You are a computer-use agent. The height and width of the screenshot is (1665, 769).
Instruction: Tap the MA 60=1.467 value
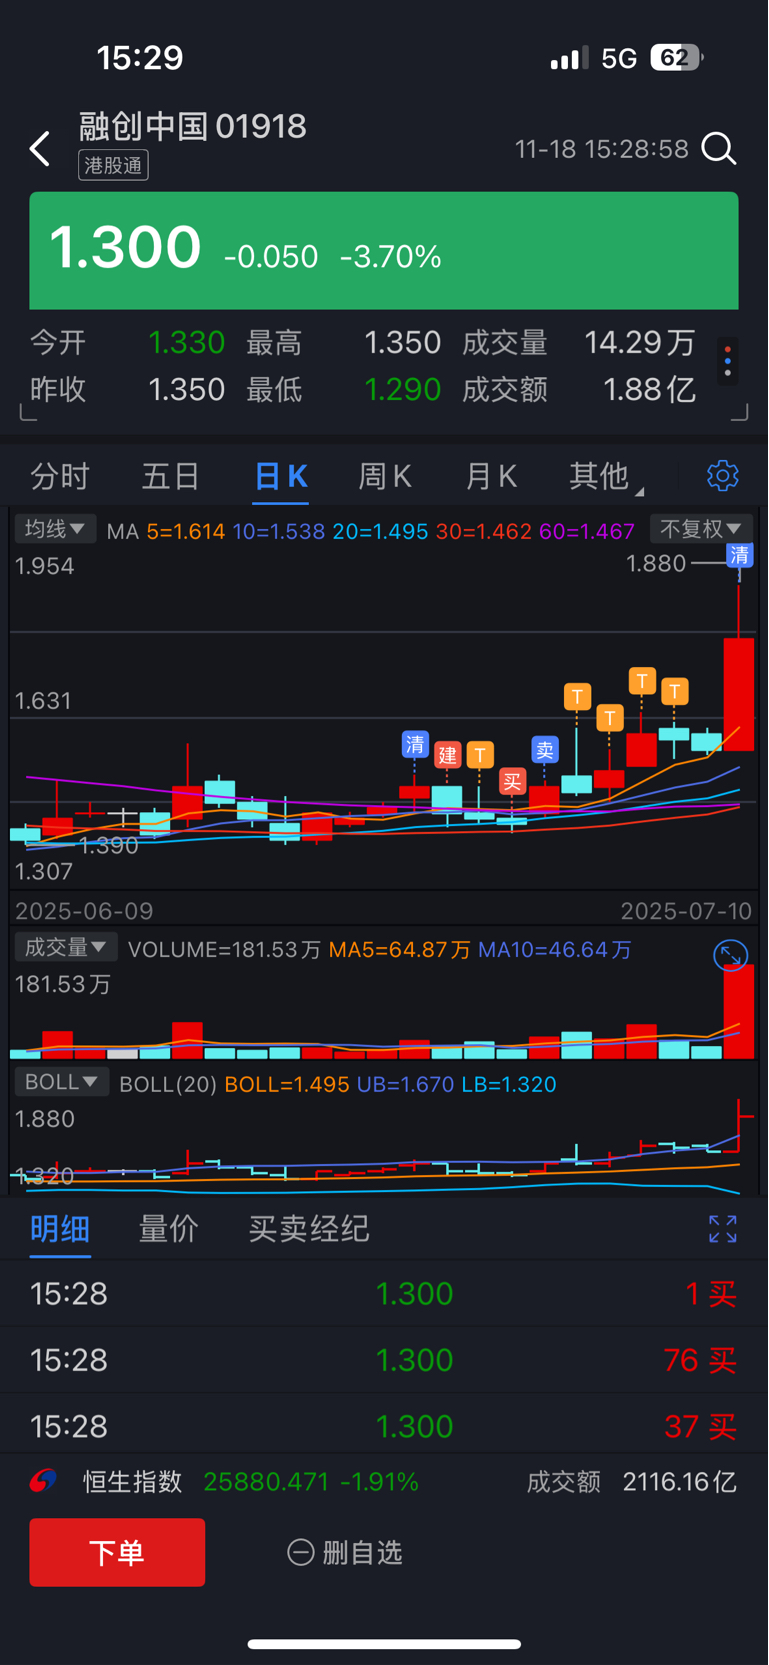coord(587,531)
